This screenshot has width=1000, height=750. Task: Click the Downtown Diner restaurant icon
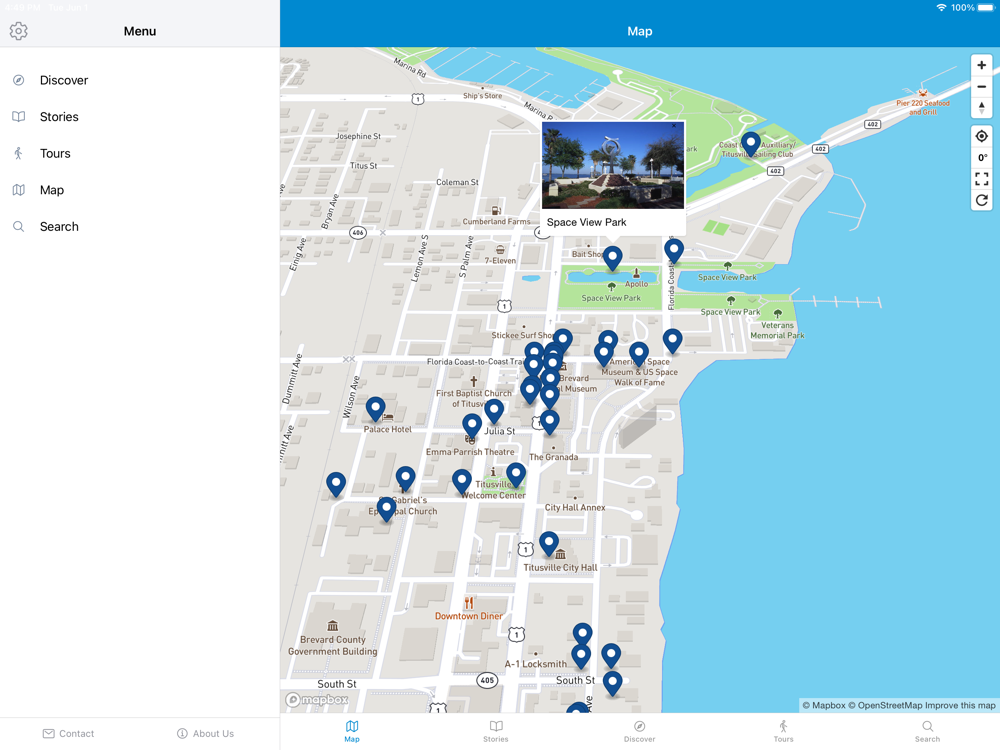pos(469,603)
